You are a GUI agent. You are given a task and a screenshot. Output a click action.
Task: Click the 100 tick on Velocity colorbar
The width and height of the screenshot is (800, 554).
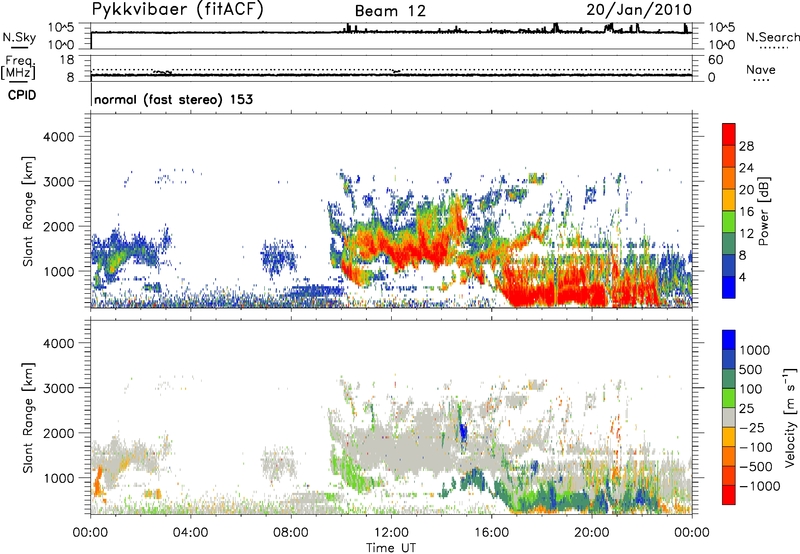pos(751,389)
